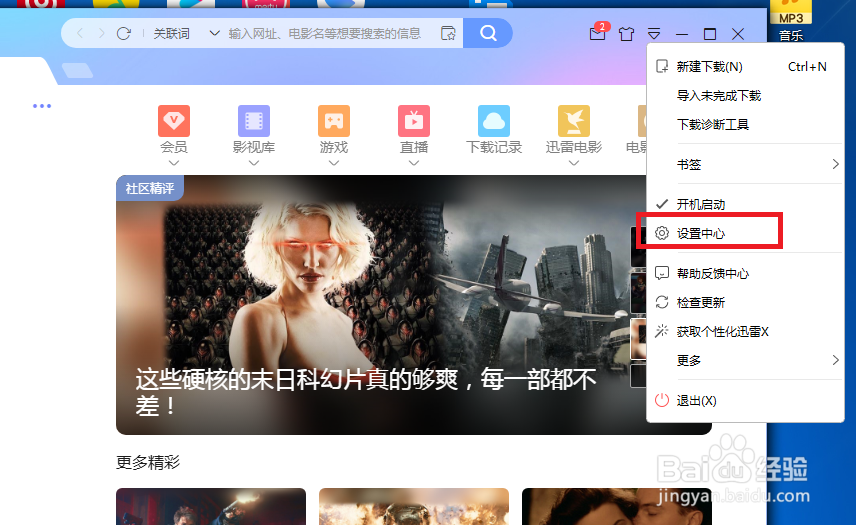Click the blue search magnifier button
The width and height of the screenshot is (856, 525).
[x=488, y=33]
